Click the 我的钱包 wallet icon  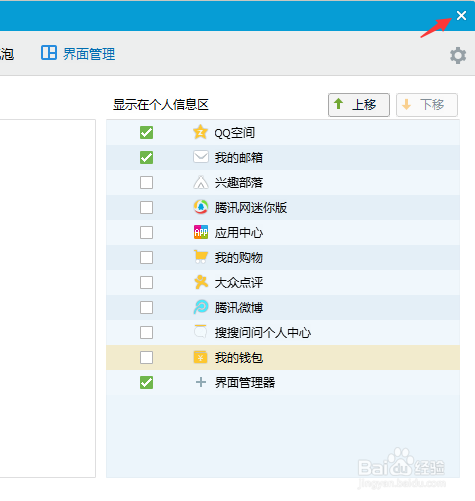(x=200, y=357)
